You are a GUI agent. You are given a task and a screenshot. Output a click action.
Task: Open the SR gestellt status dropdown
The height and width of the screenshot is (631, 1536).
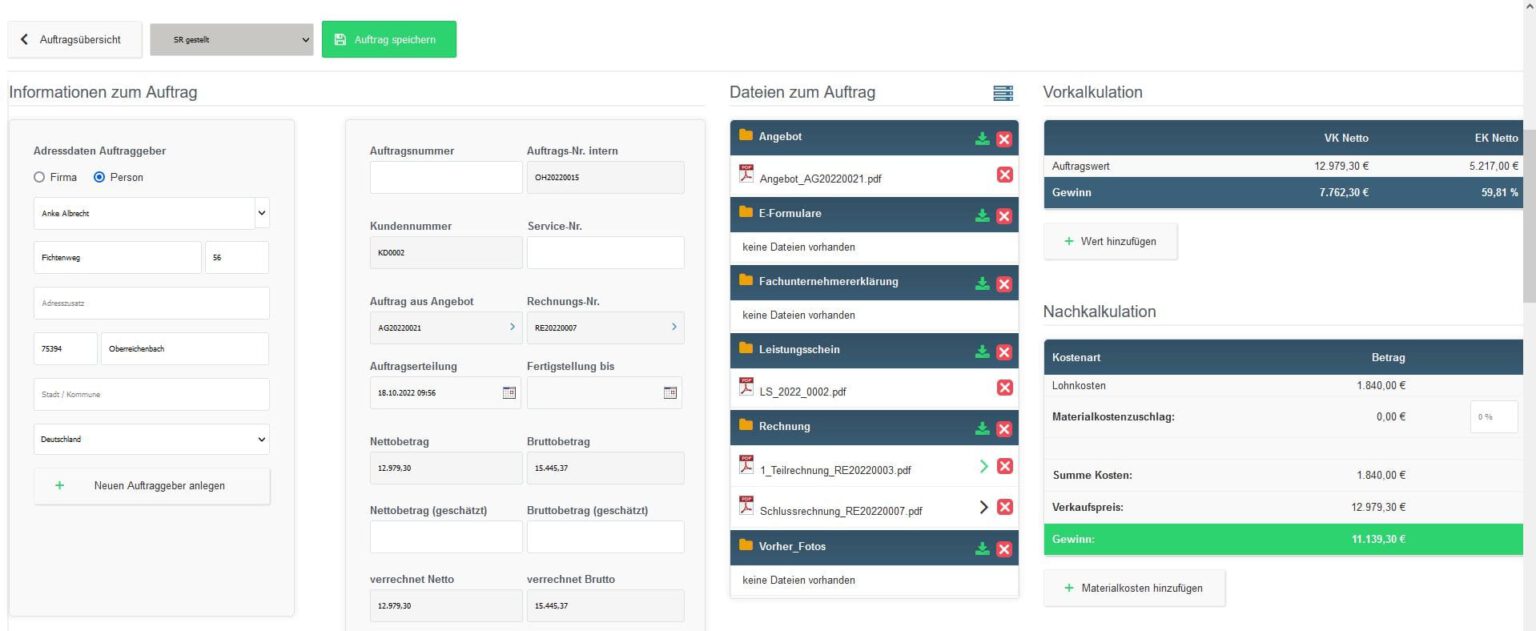coord(229,38)
